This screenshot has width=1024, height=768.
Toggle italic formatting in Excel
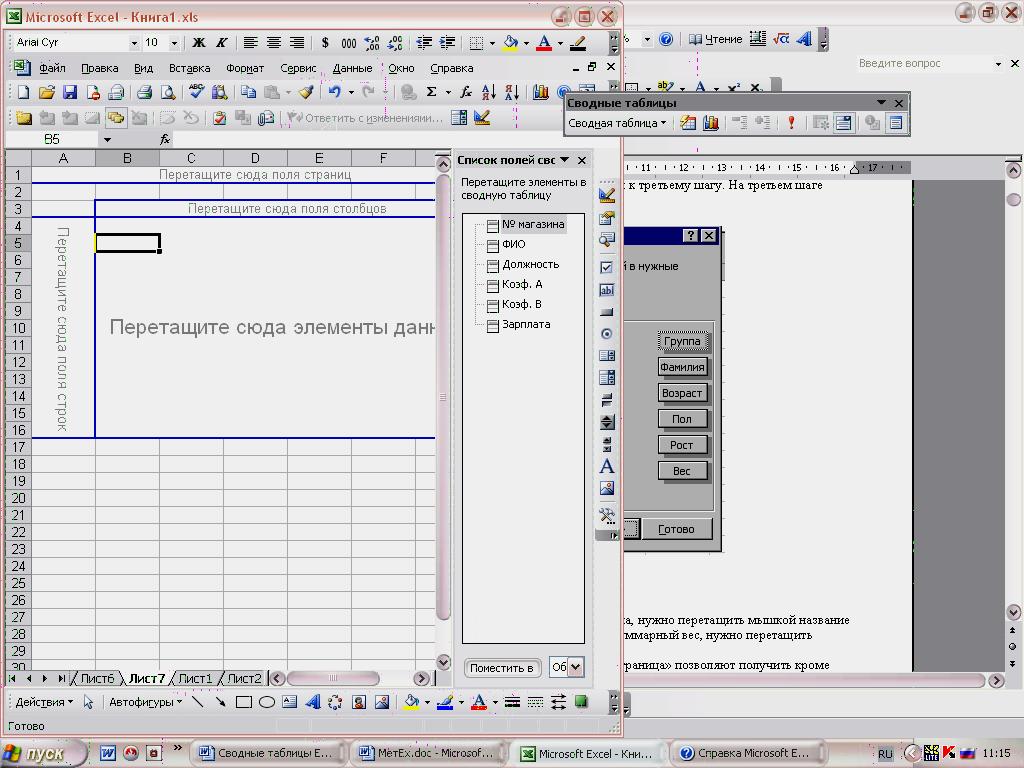pos(222,42)
